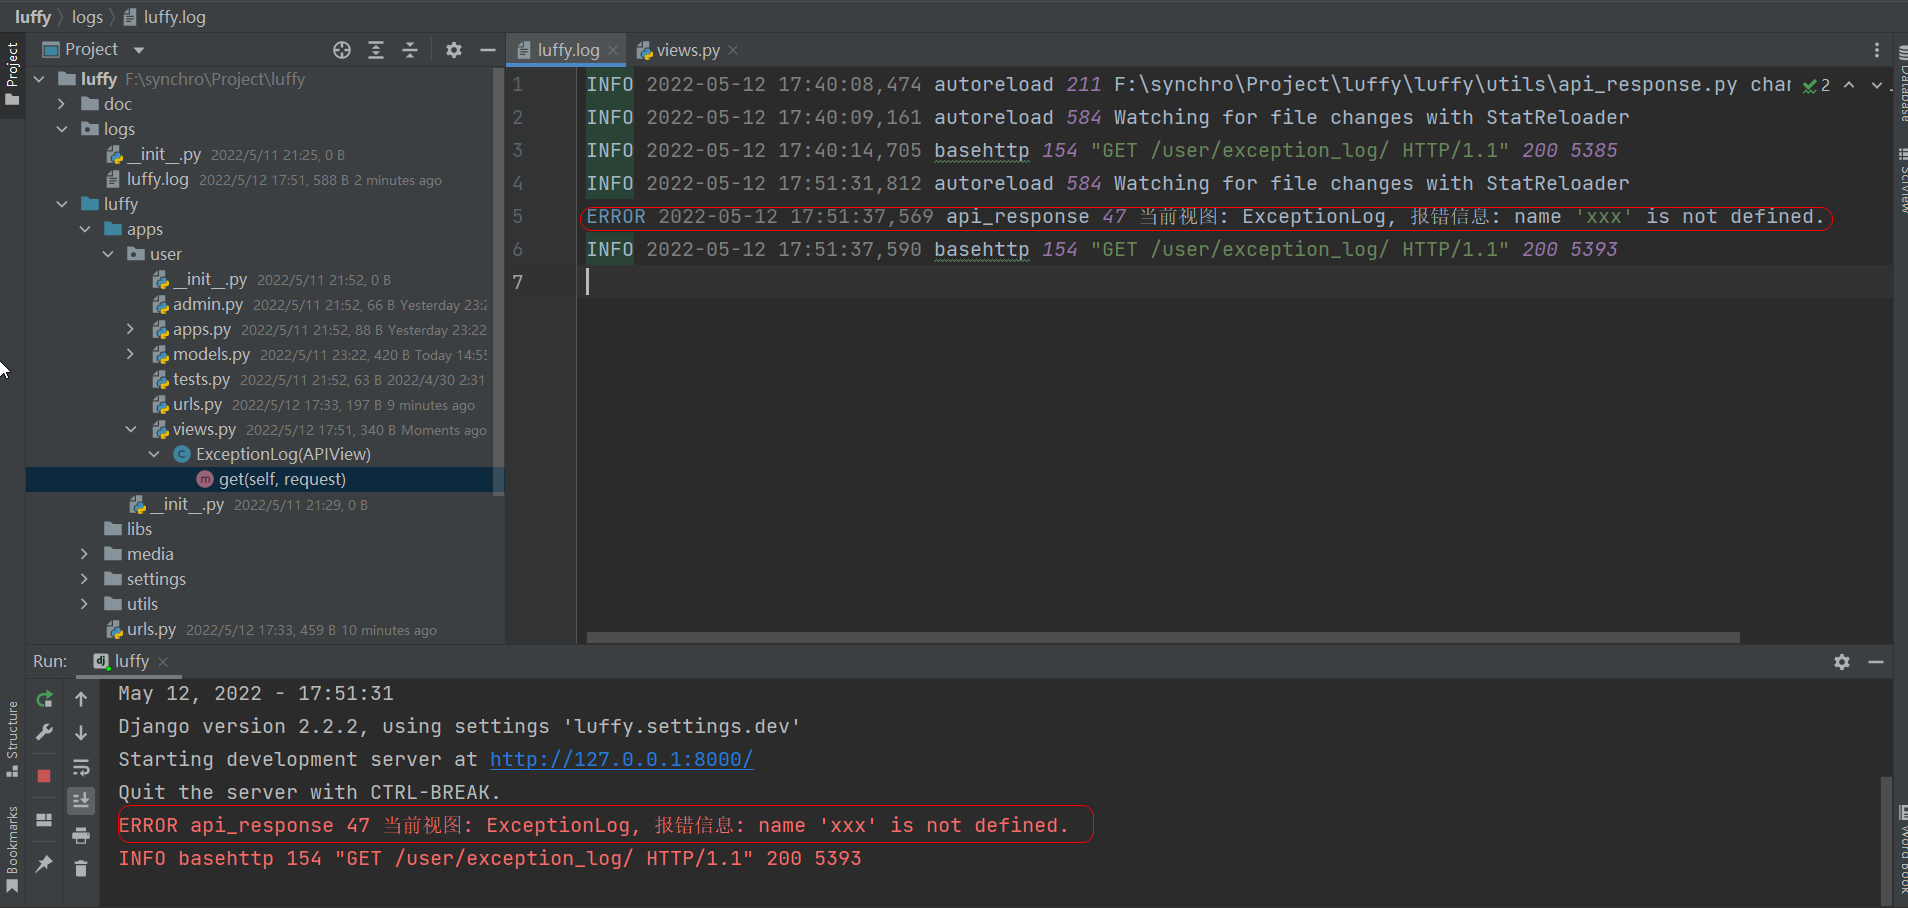Collapse the apps folder
Image resolution: width=1908 pixels, height=908 pixels.
pos(85,229)
